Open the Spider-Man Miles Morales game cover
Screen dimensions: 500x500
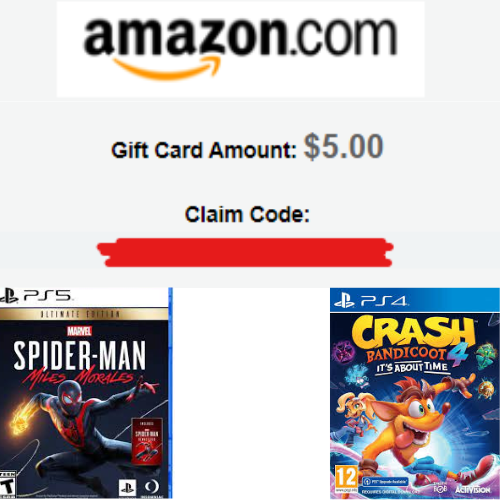(x=86, y=393)
